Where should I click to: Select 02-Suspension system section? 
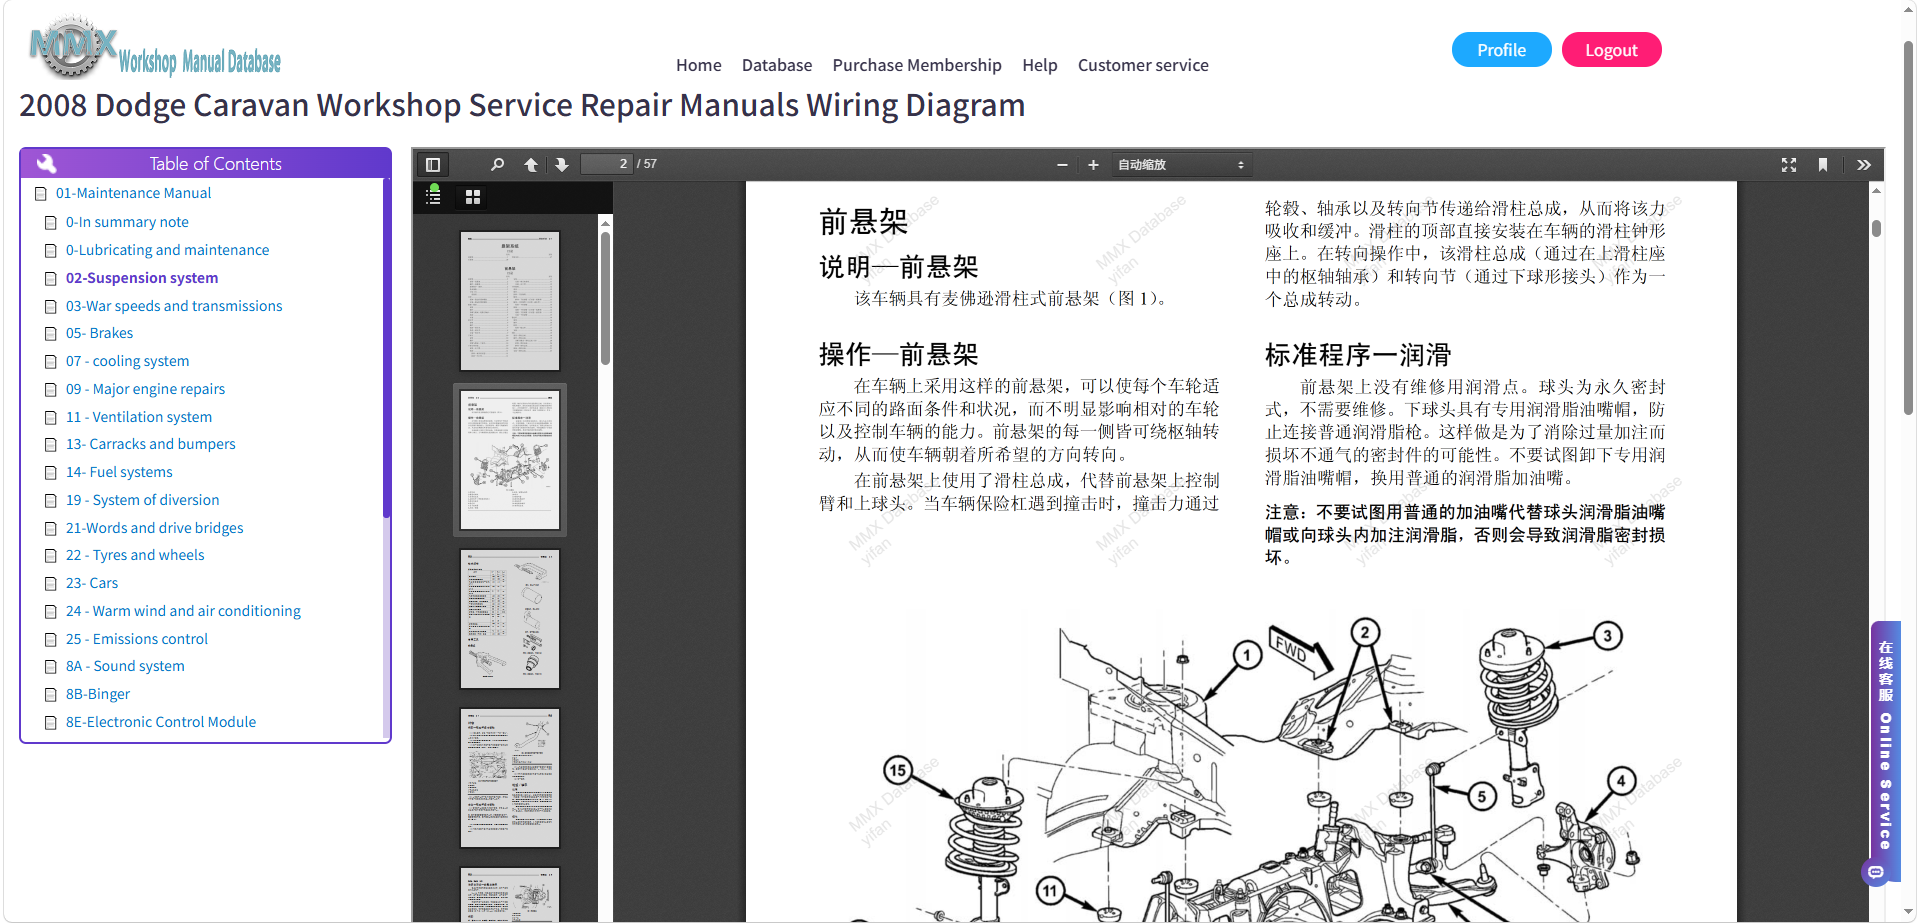pos(142,278)
